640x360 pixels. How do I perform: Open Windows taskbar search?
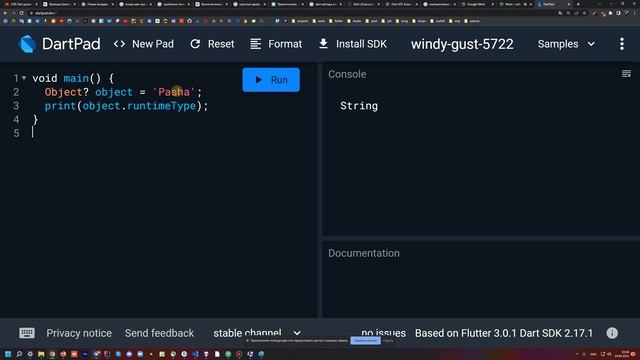pos(19,354)
